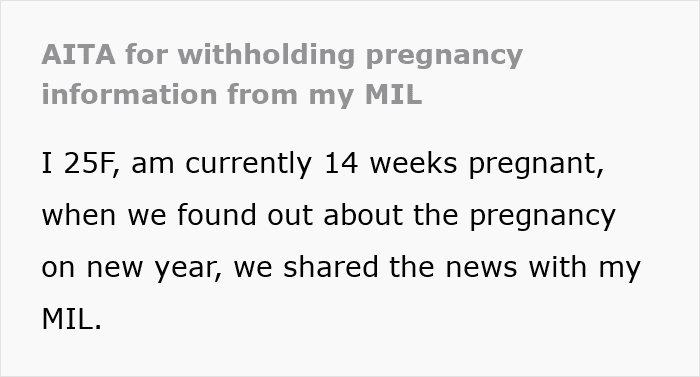Click "pregnancy" in the black body text
Viewport: 700px width, 377px height.
point(542,217)
